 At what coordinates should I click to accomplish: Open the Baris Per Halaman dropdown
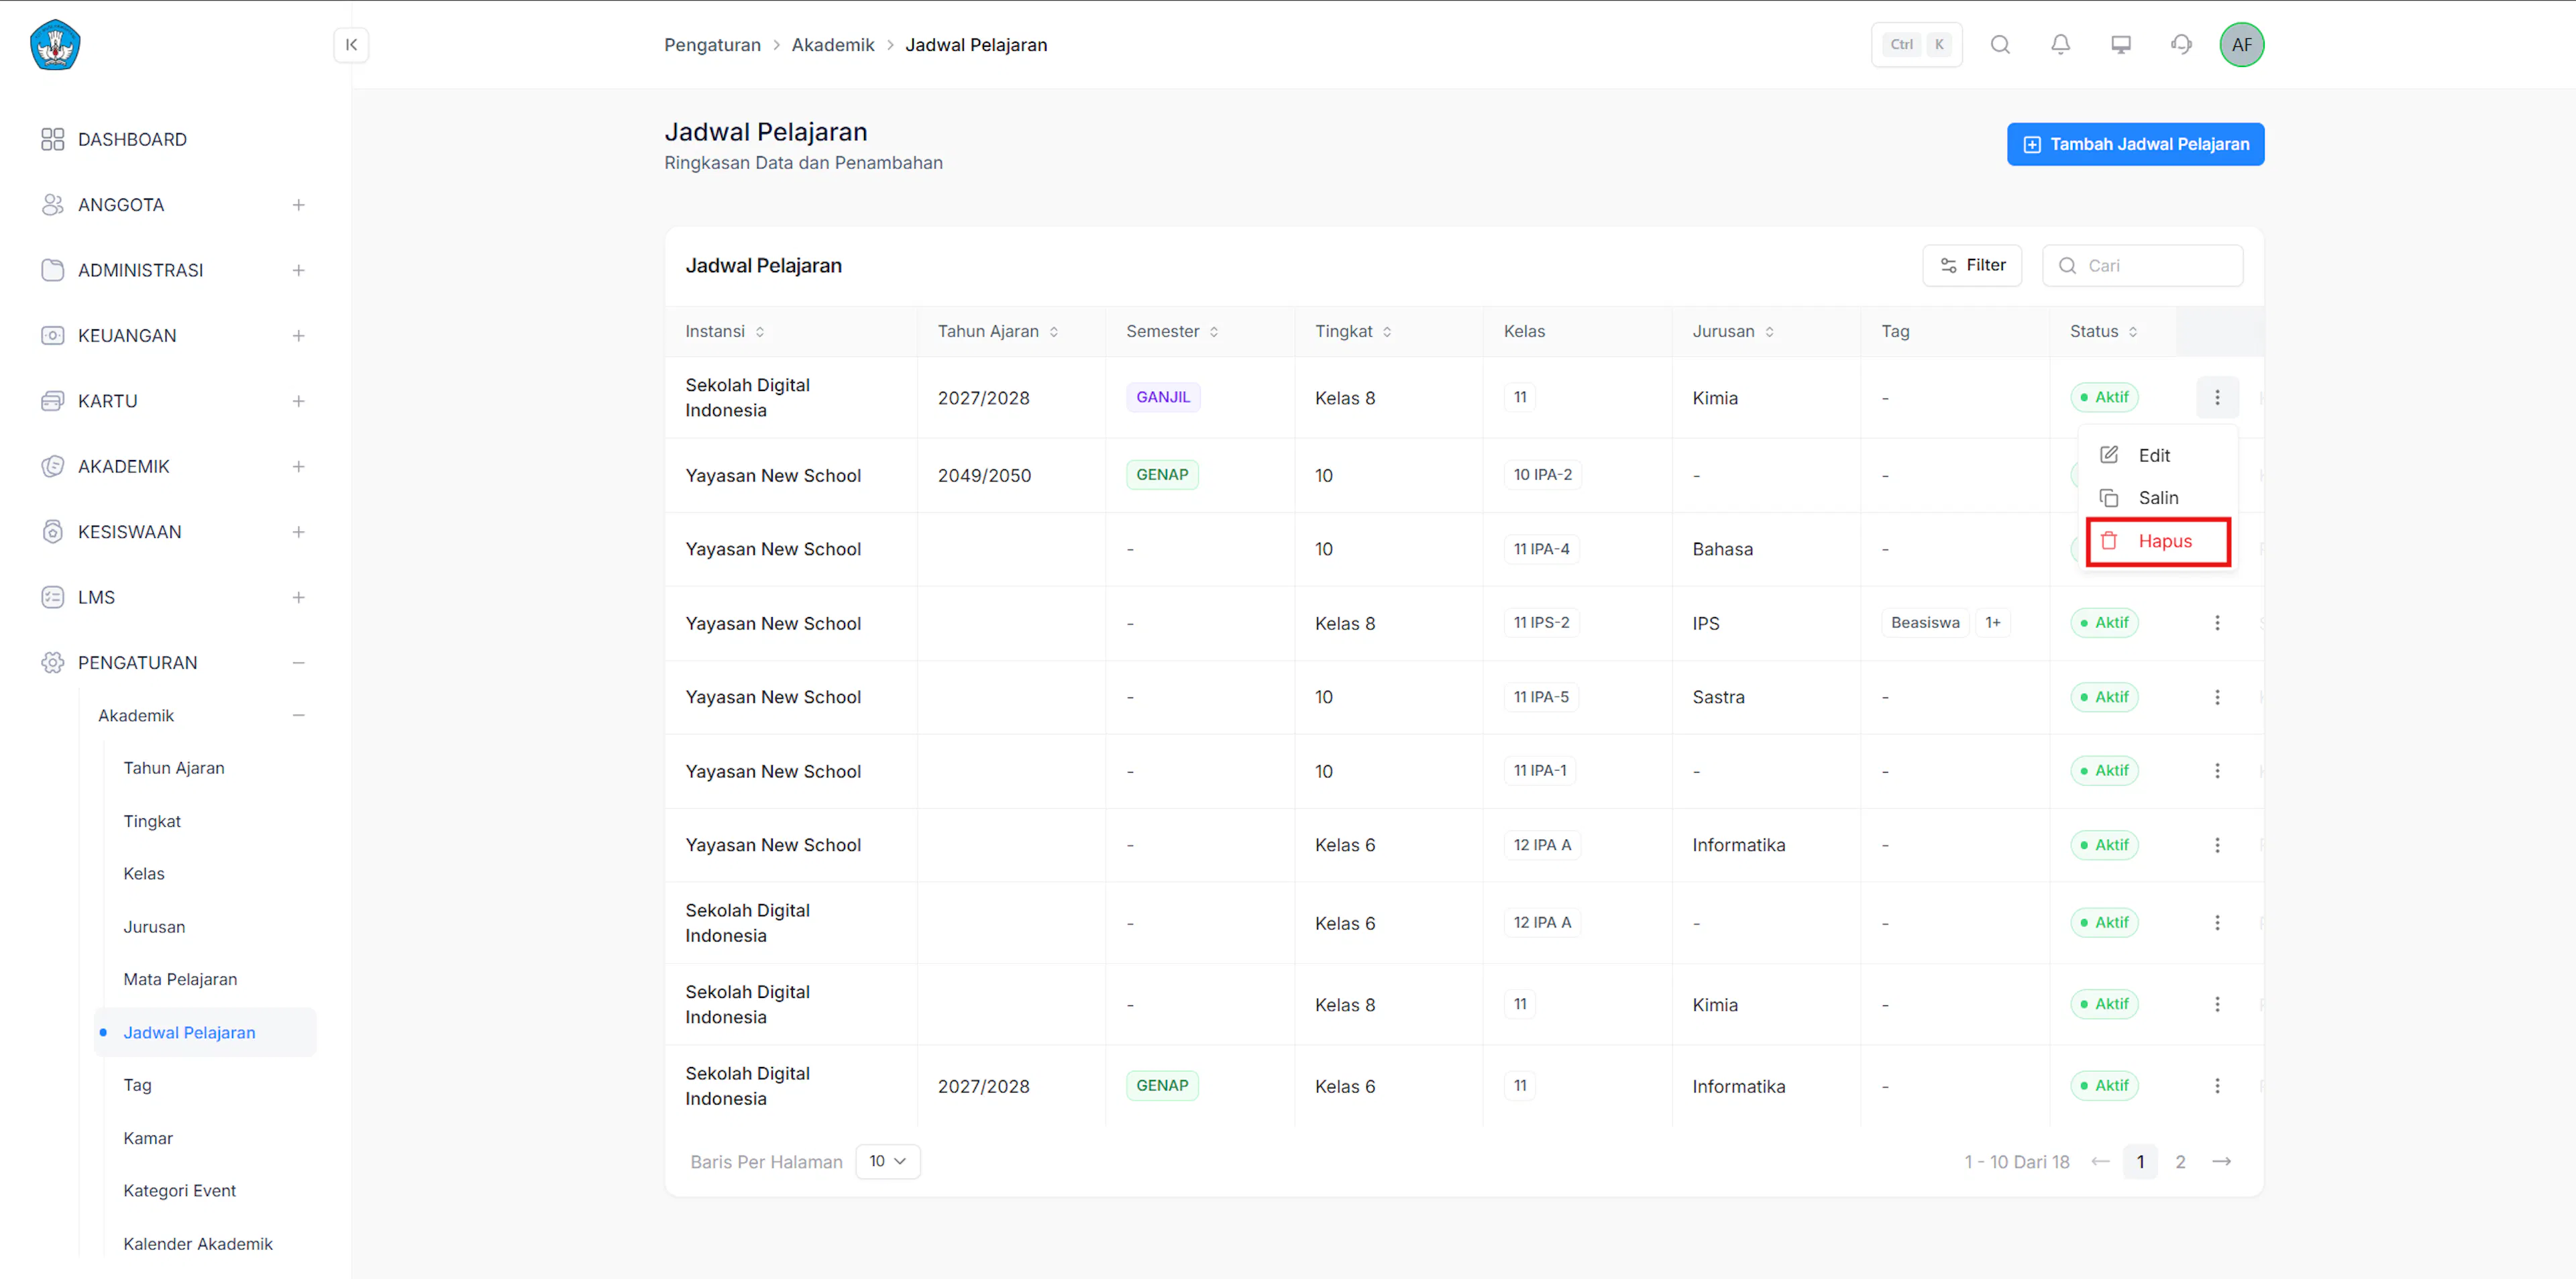point(887,1161)
